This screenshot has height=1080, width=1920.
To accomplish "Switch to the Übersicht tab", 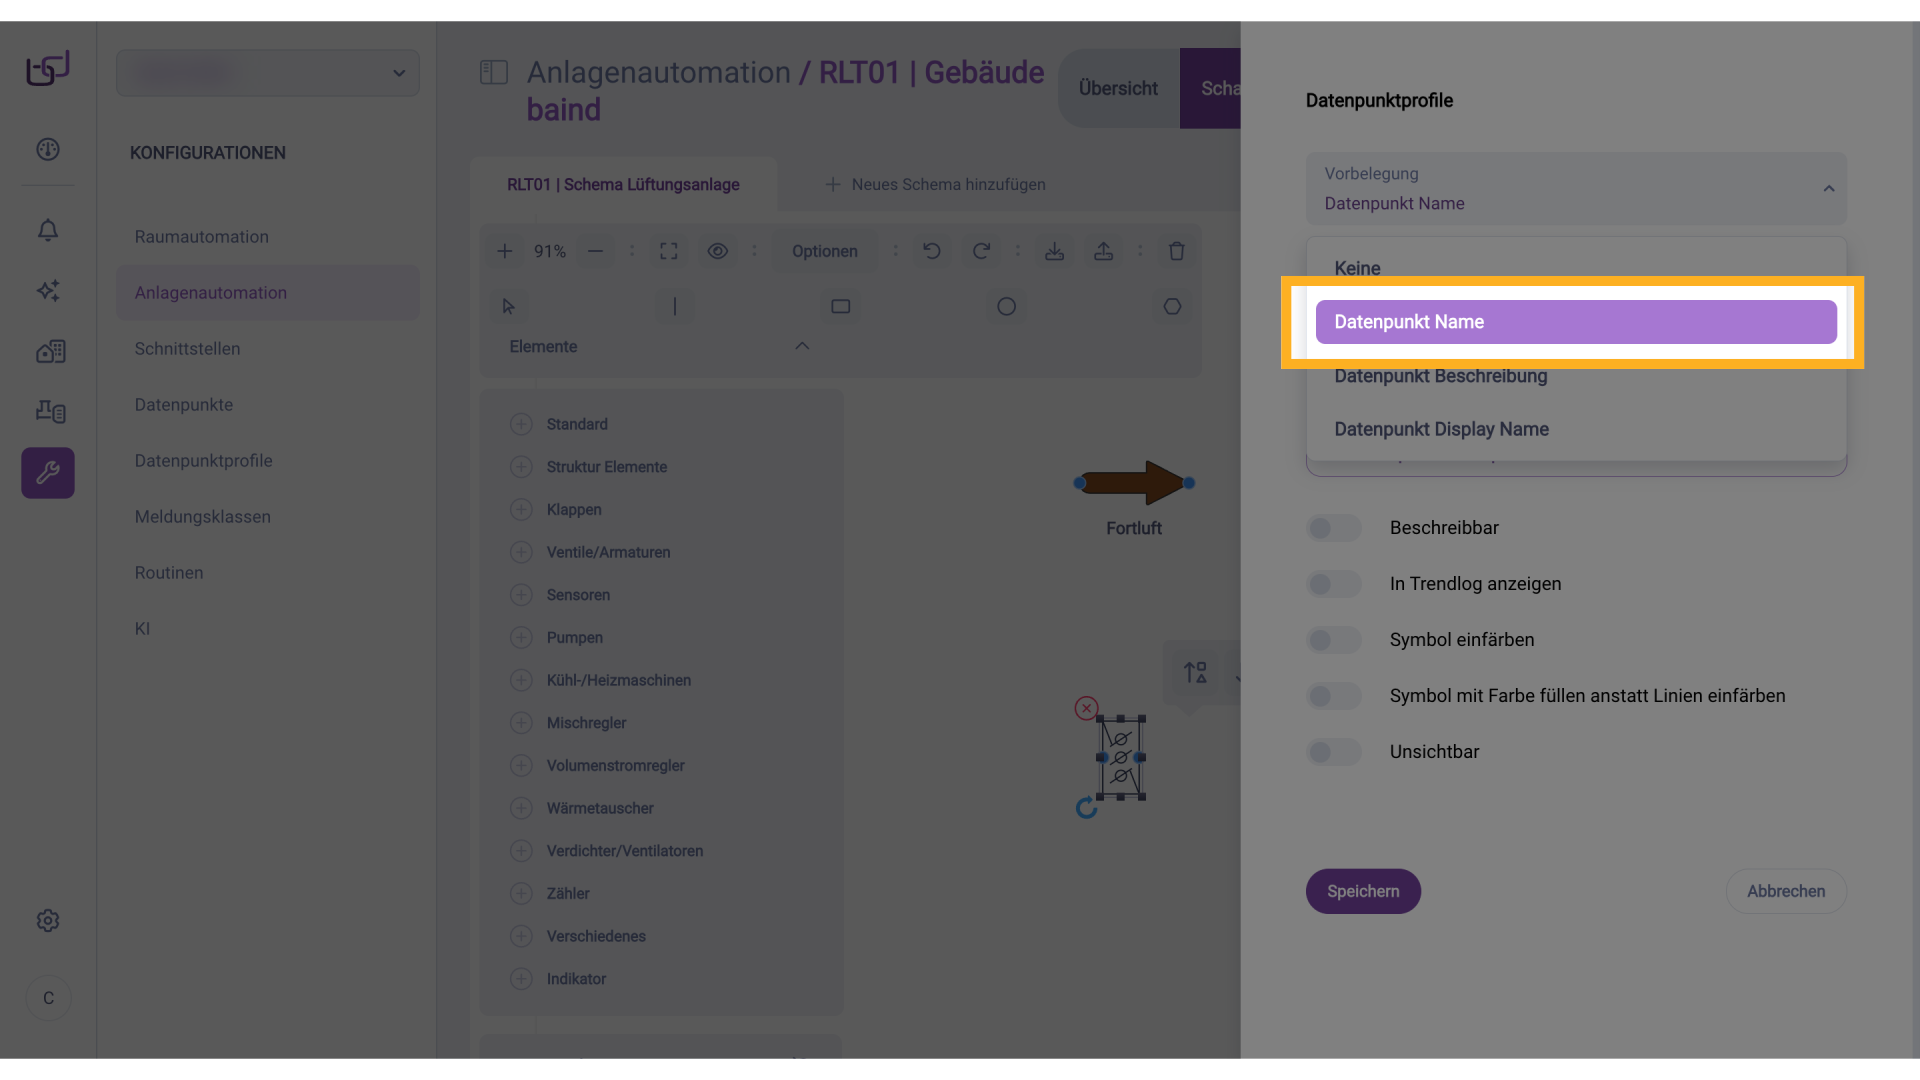I will [1118, 88].
